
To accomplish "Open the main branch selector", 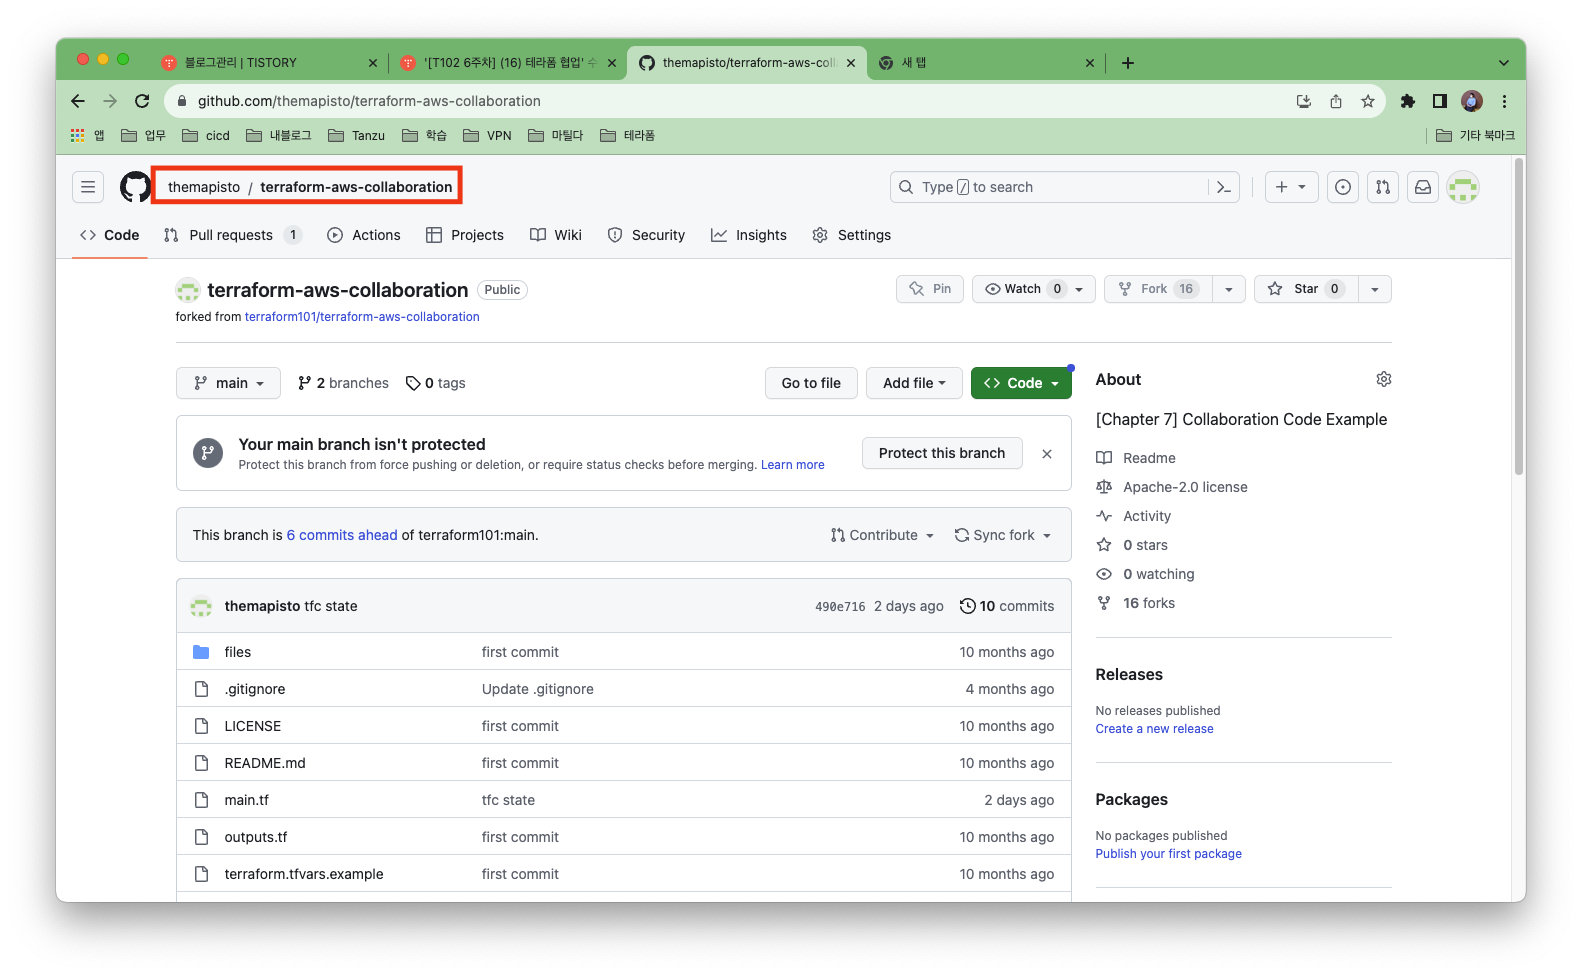I will coord(229,383).
